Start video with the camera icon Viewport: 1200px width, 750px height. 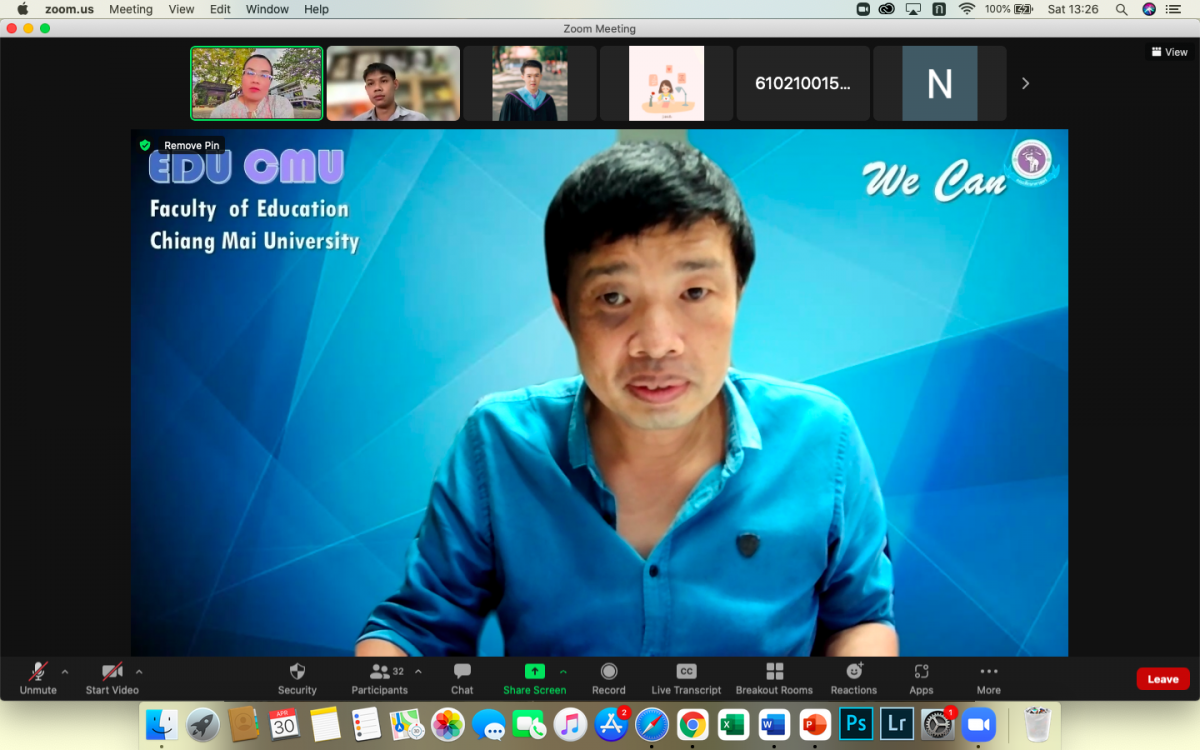(x=112, y=678)
